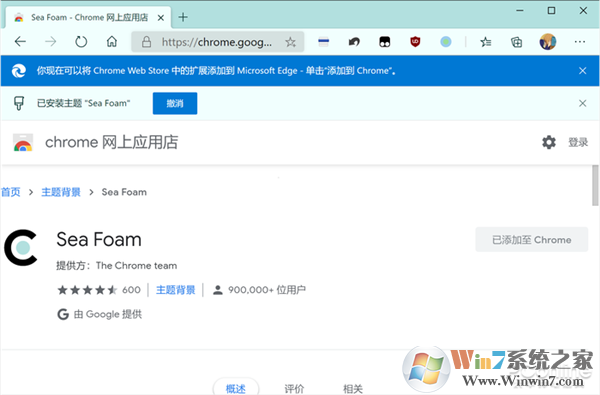Select the 概述 overview tab

point(236,388)
